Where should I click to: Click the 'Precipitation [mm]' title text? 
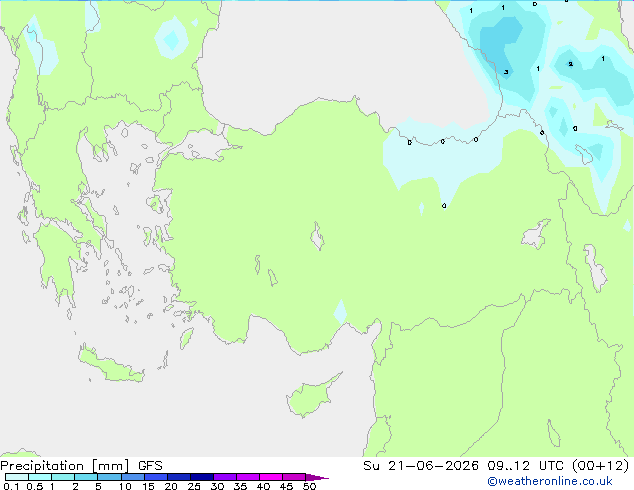coord(65,466)
